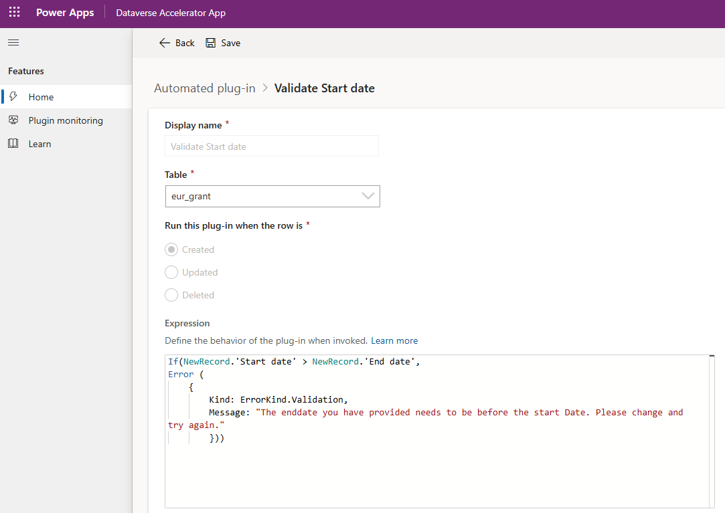Click the breadcrumb chevron separator

(265, 88)
